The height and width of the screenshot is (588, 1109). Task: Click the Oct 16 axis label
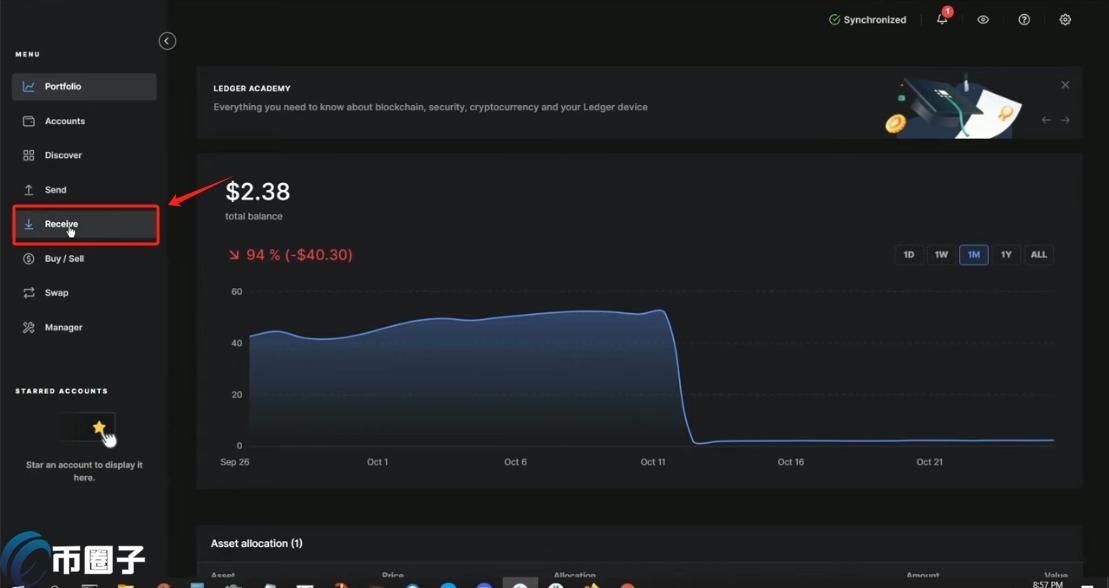pyautogui.click(x=791, y=462)
